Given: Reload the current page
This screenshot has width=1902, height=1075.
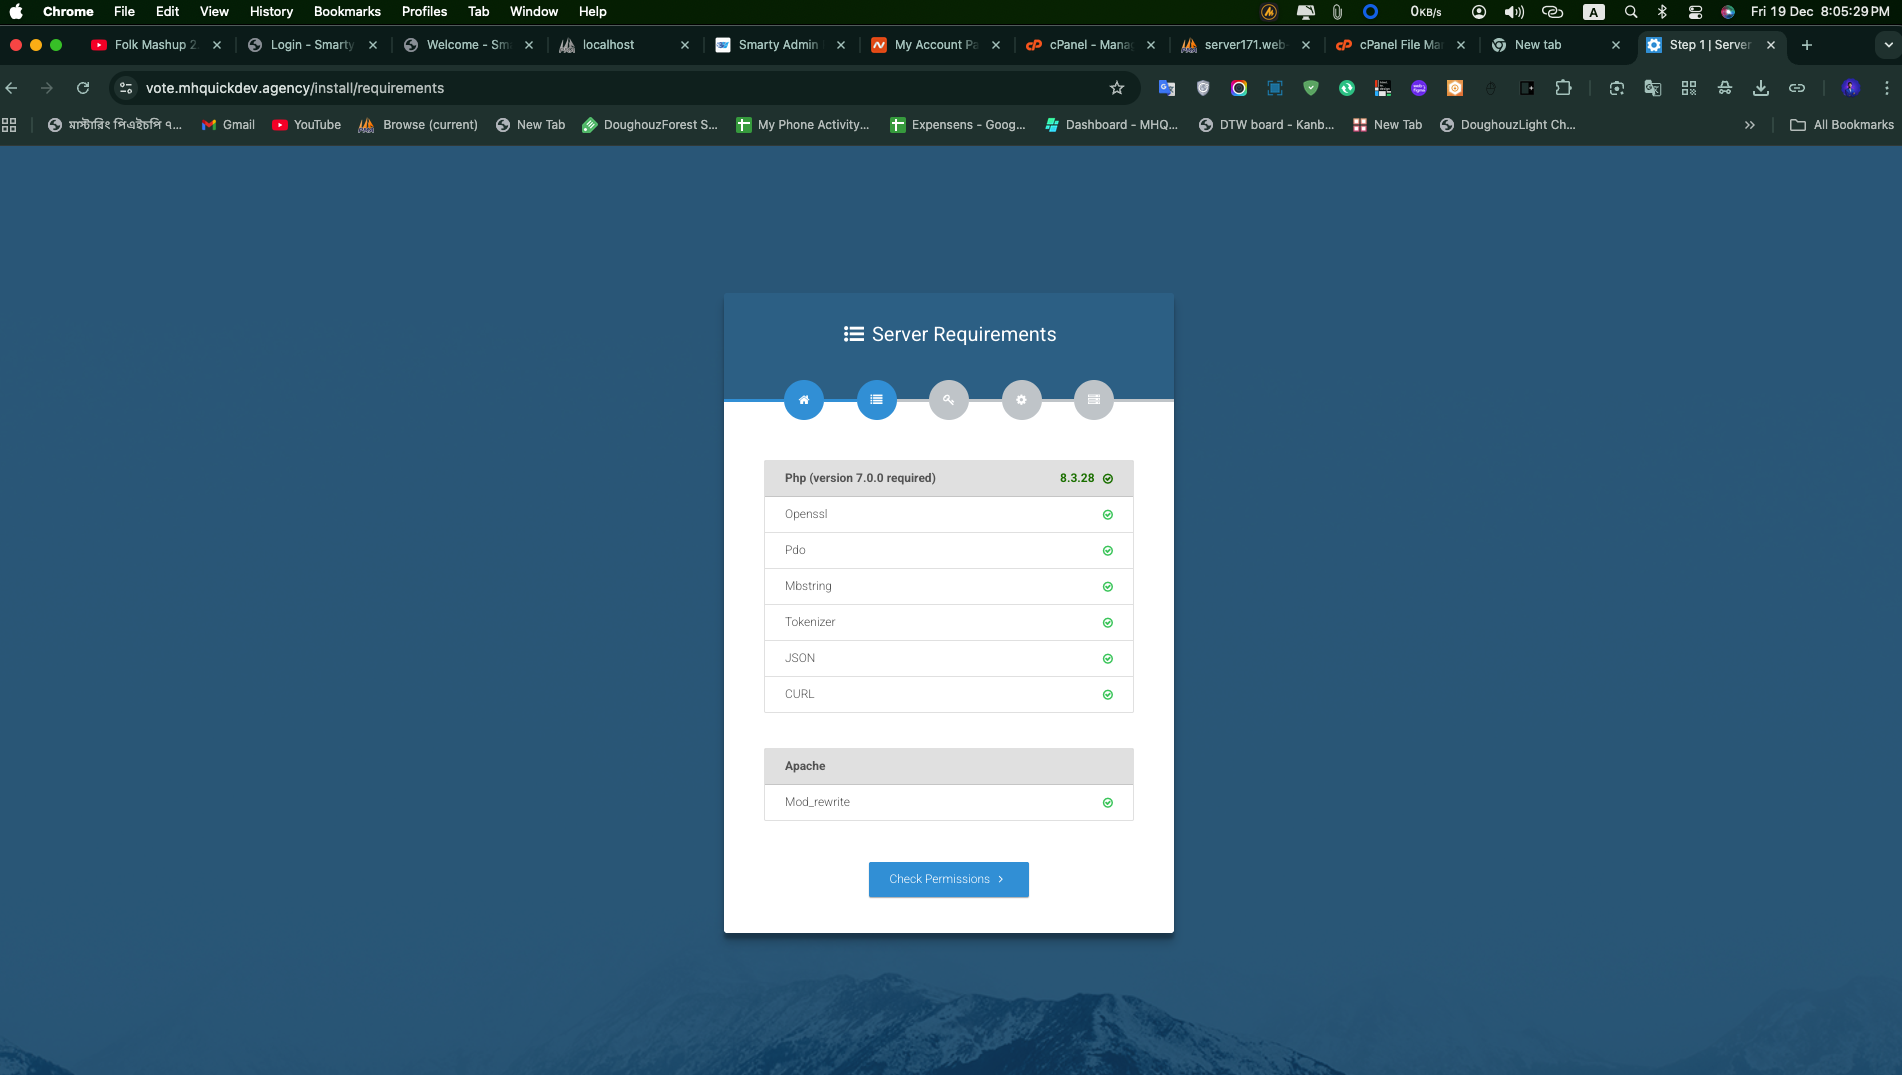Looking at the screenshot, I should tap(83, 88).
